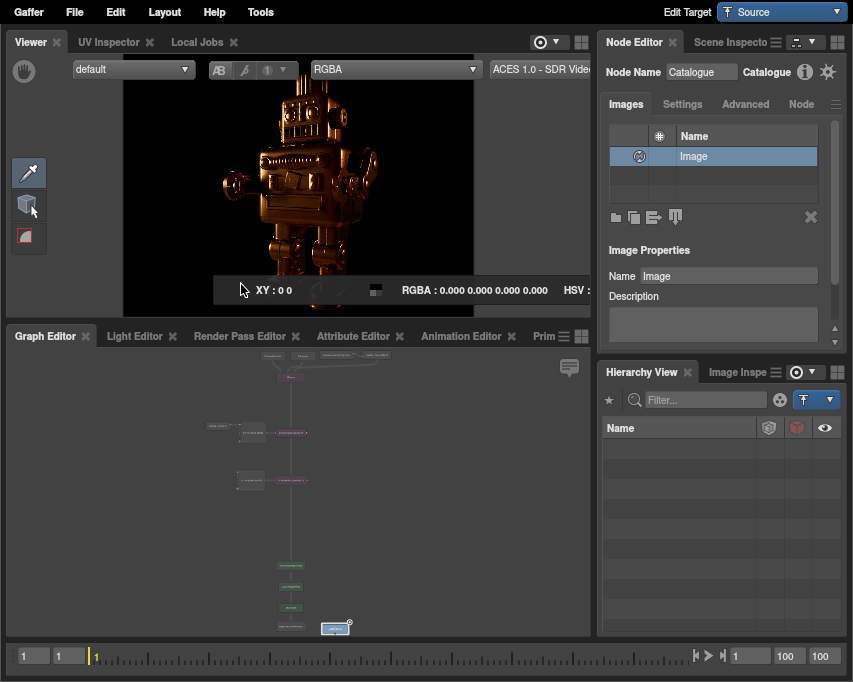
Task: Select the crop window tool
Action: [x=28, y=237]
